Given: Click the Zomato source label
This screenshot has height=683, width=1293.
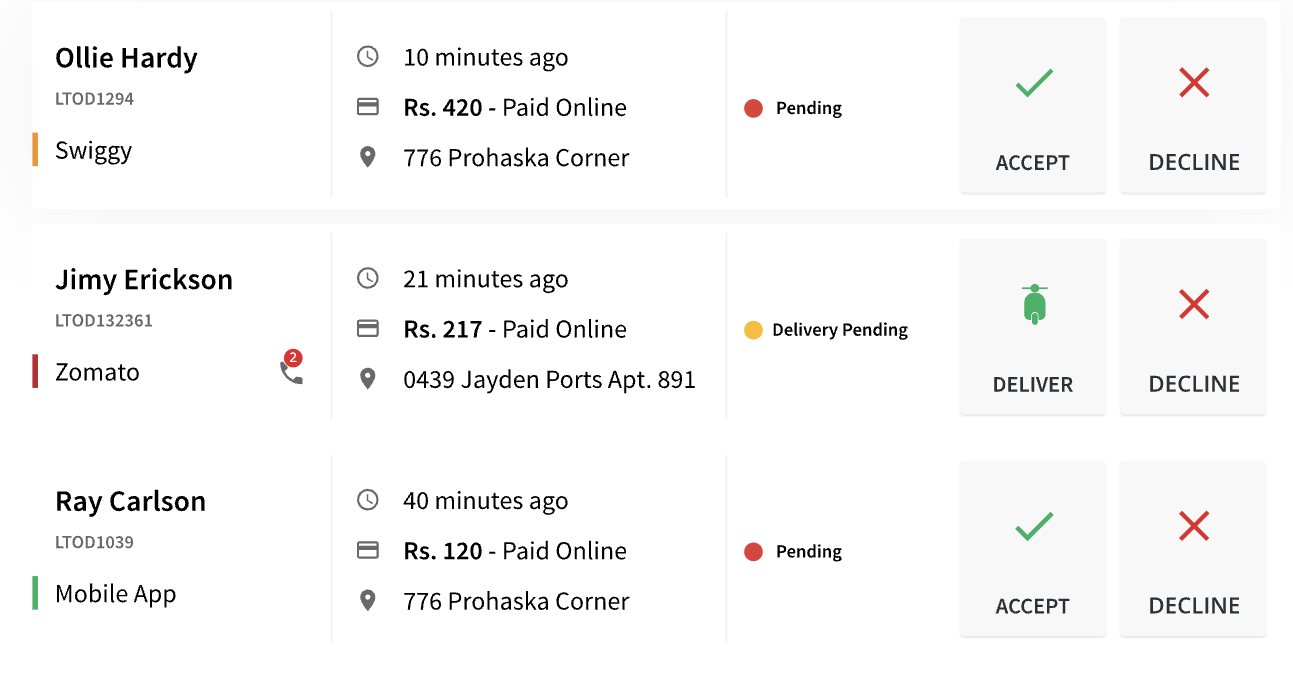Looking at the screenshot, I should click(97, 372).
